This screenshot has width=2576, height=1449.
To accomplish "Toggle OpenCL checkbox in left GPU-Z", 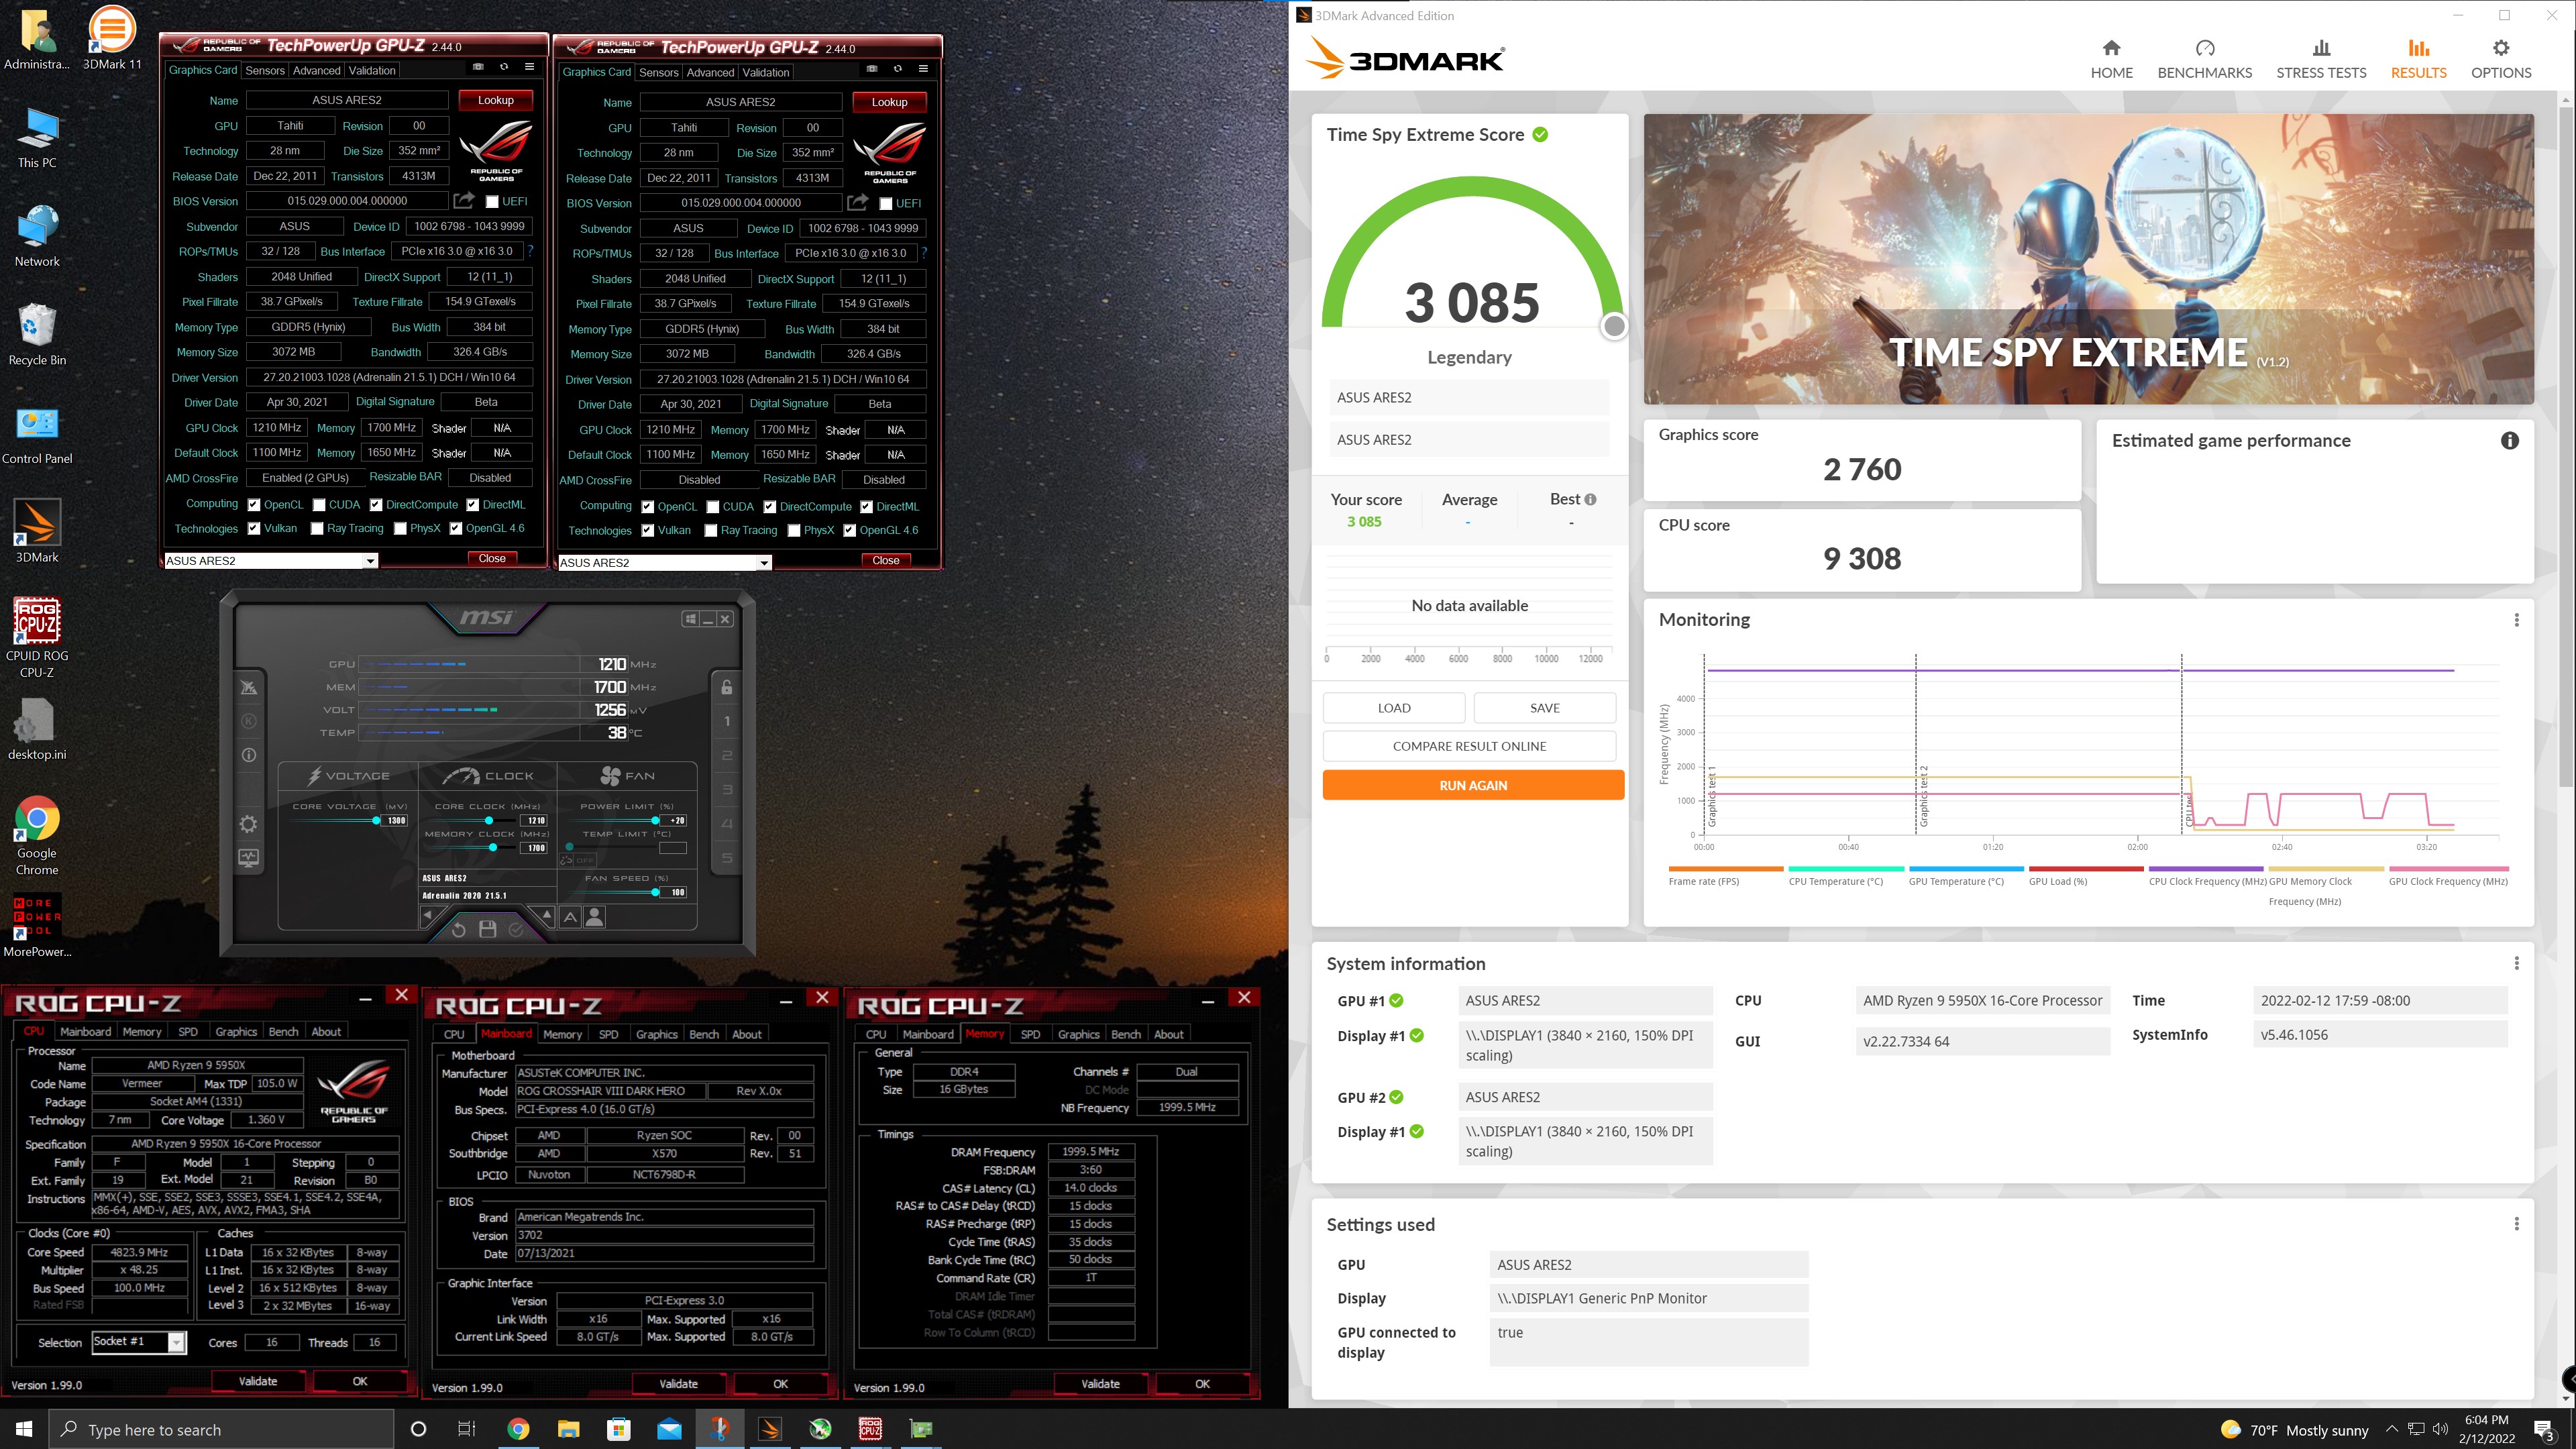I will [254, 505].
